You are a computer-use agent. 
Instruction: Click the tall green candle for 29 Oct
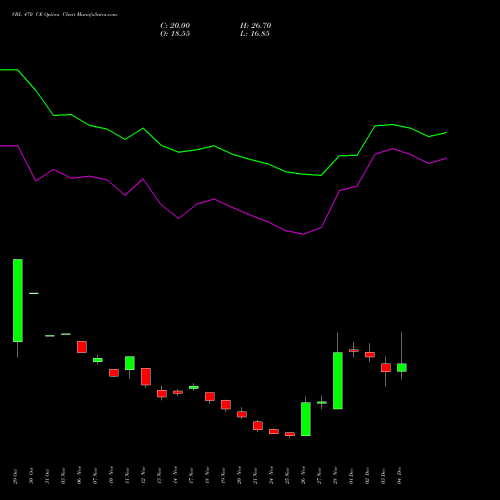18,300
